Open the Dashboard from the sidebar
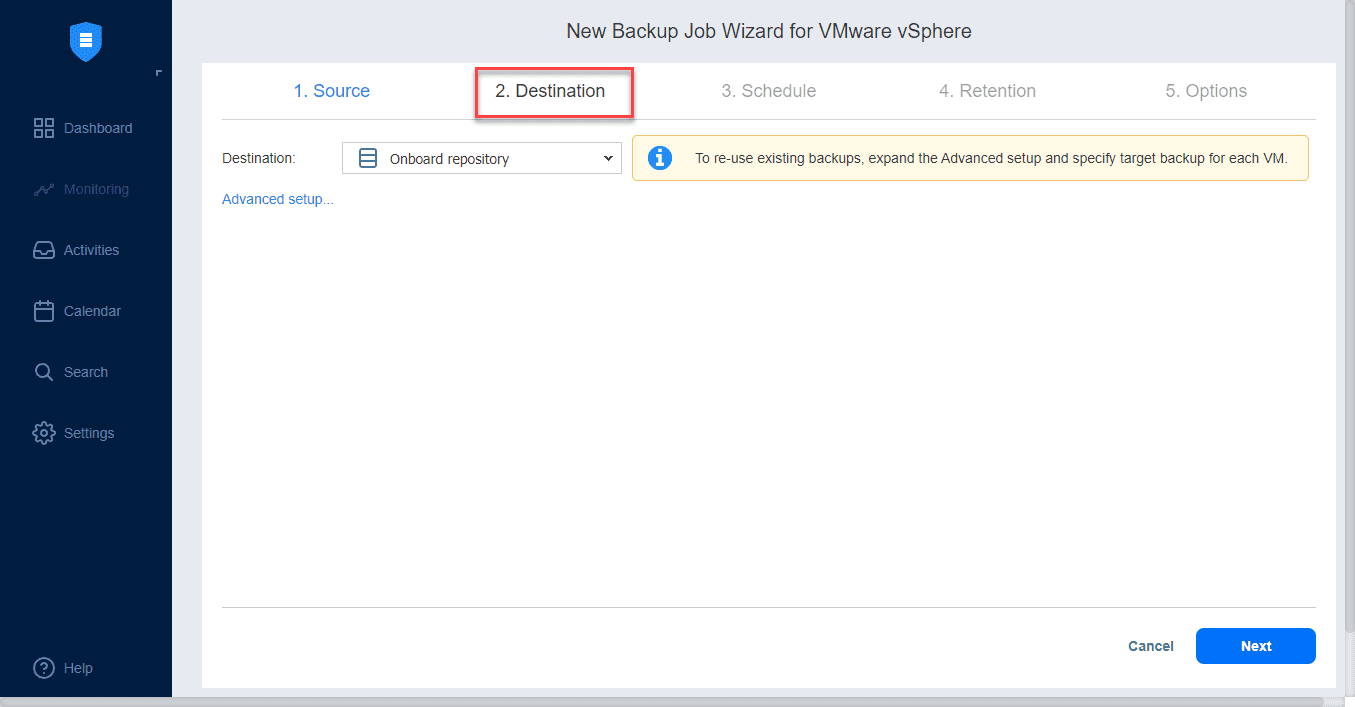 tap(86, 128)
